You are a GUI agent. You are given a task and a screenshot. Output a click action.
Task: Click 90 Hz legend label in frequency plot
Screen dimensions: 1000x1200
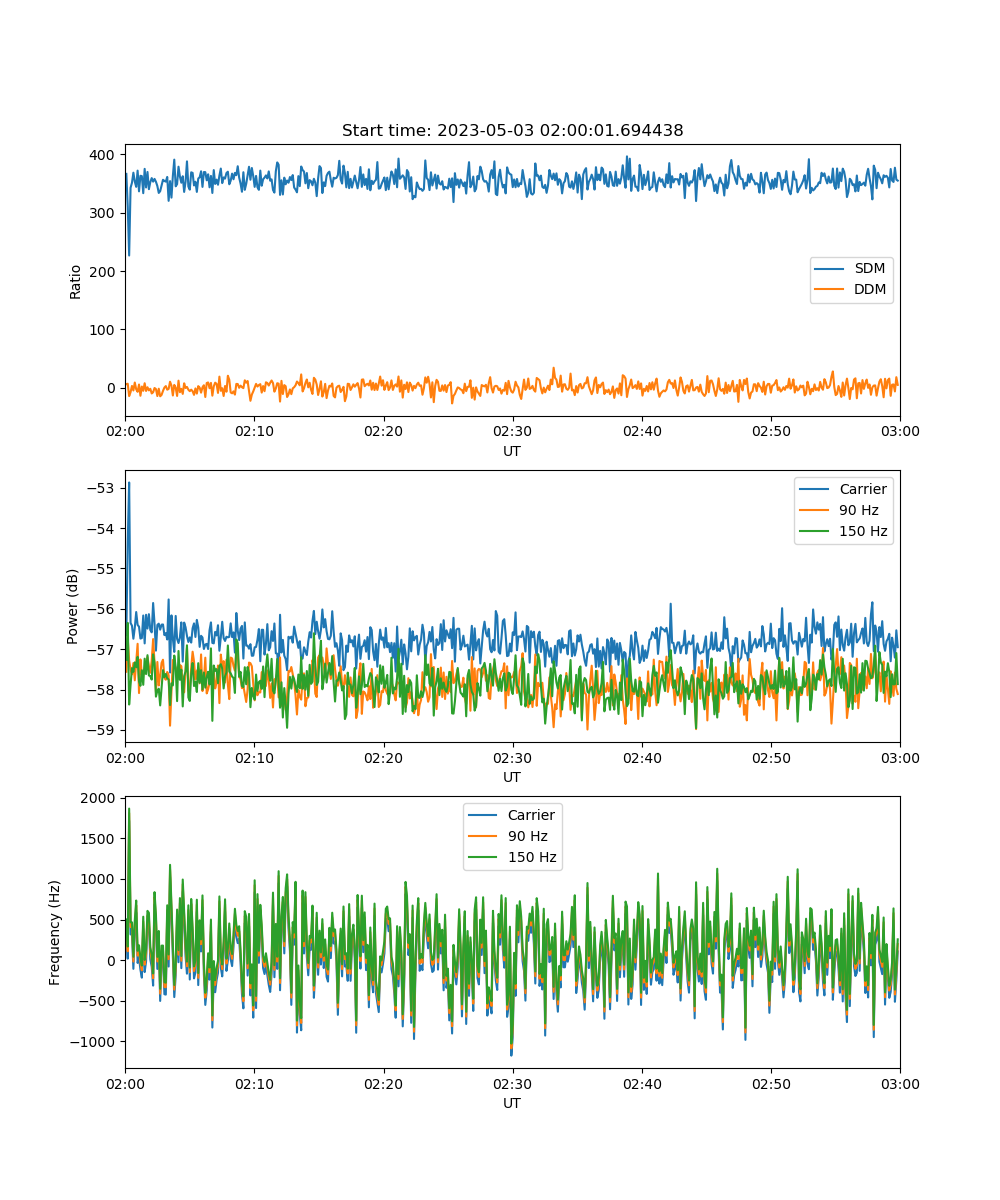[x=528, y=836]
